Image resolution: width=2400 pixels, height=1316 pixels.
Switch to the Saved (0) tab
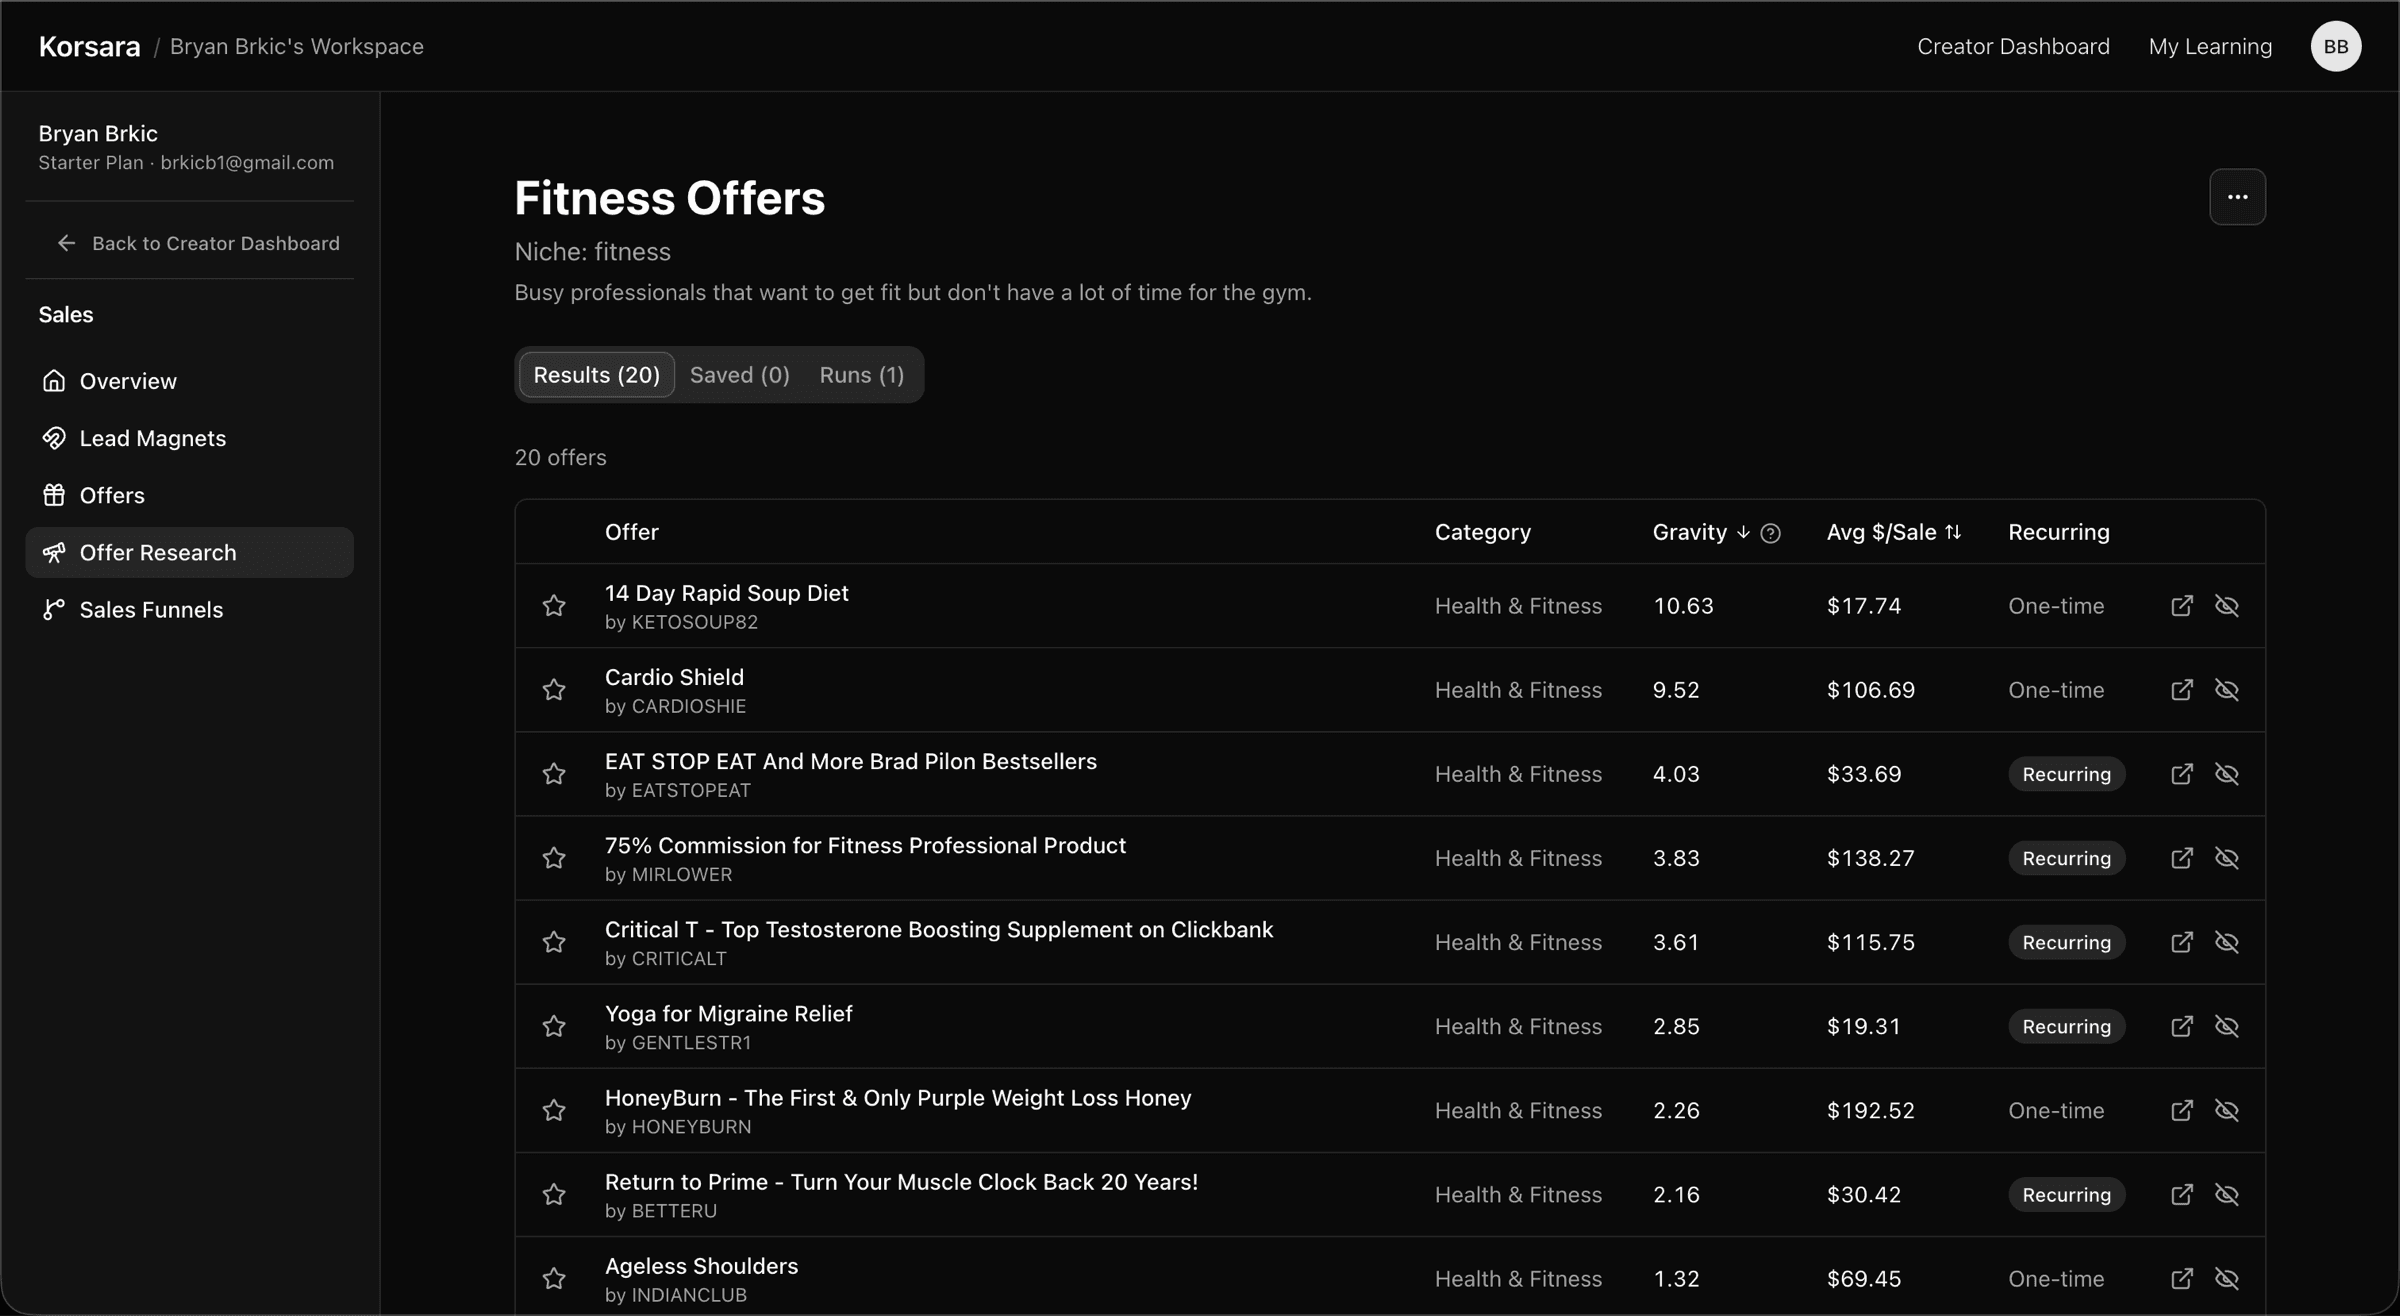pyautogui.click(x=739, y=375)
